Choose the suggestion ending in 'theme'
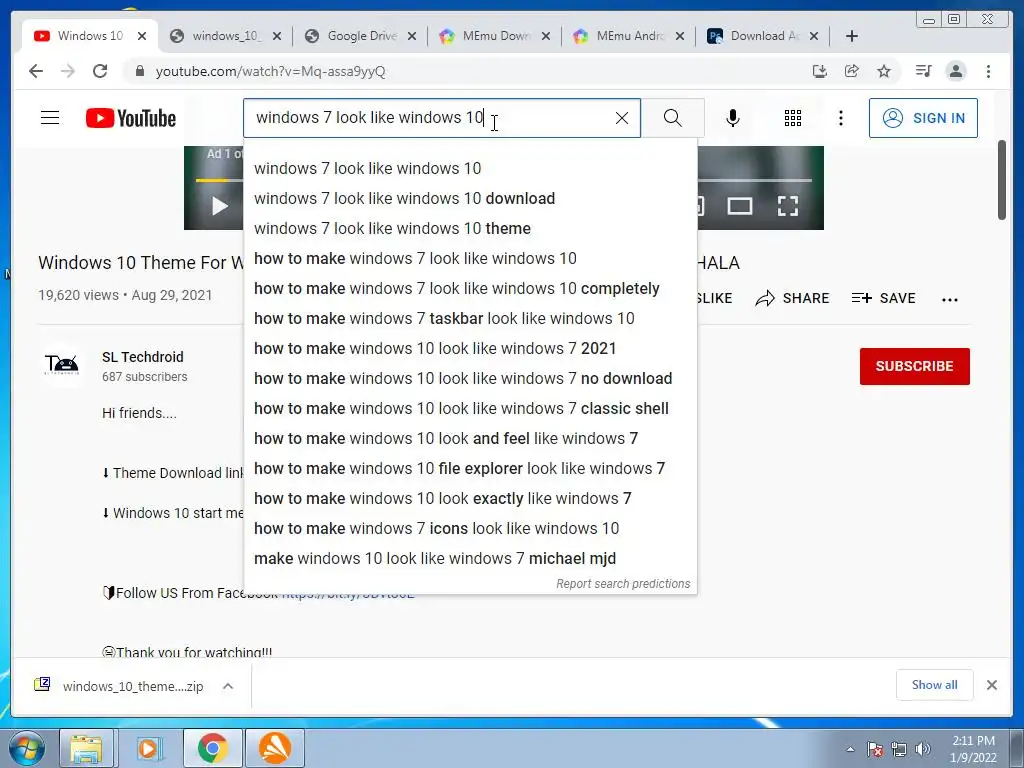 click(470, 229)
